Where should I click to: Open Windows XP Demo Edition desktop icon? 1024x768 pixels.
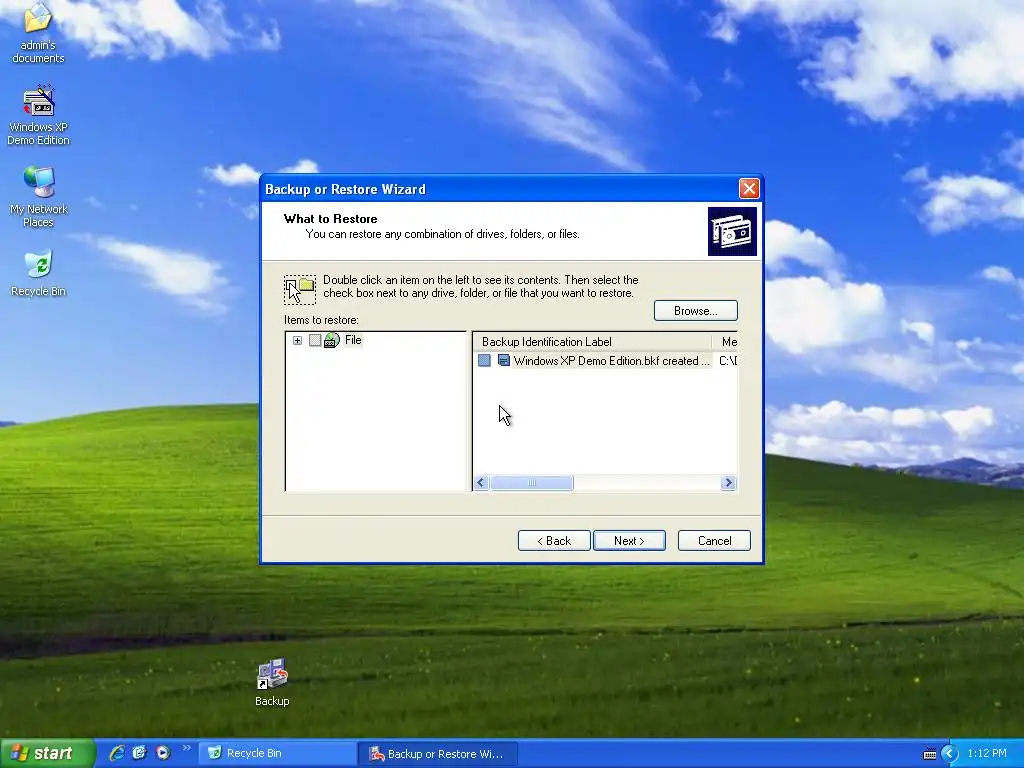pos(38,115)
